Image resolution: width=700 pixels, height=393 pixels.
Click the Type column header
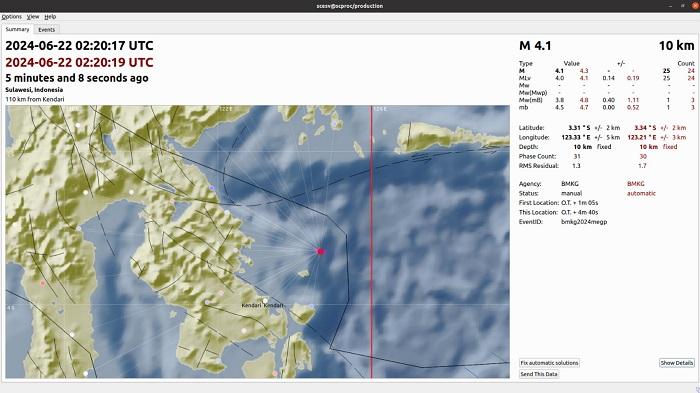point(525,63)
